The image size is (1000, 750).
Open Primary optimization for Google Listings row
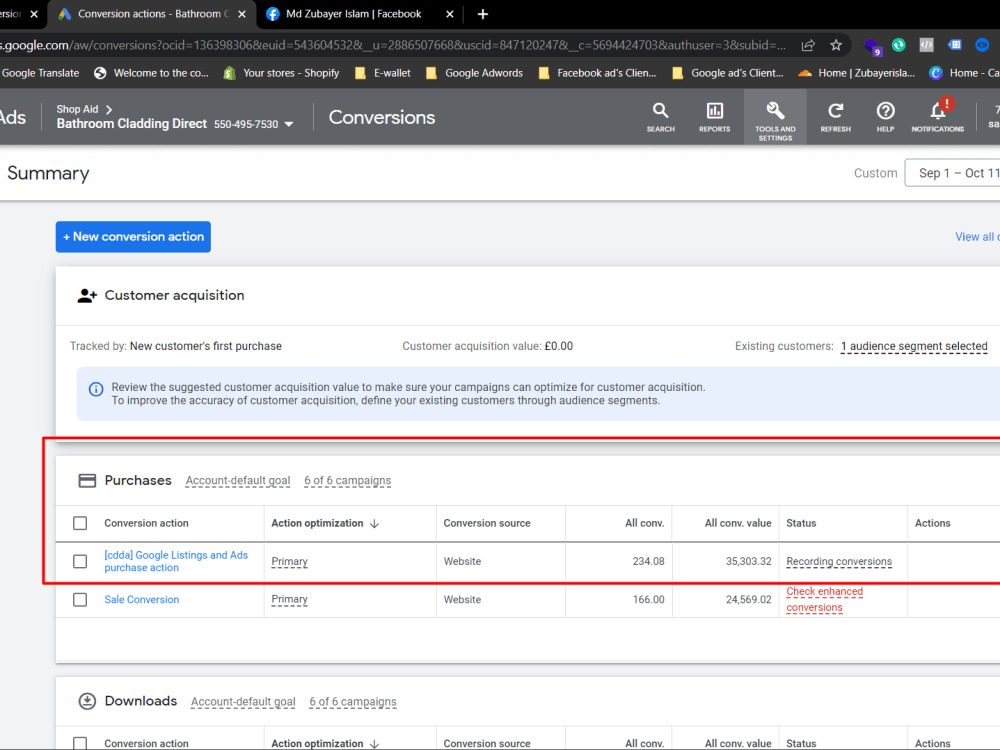pos(289,562)
